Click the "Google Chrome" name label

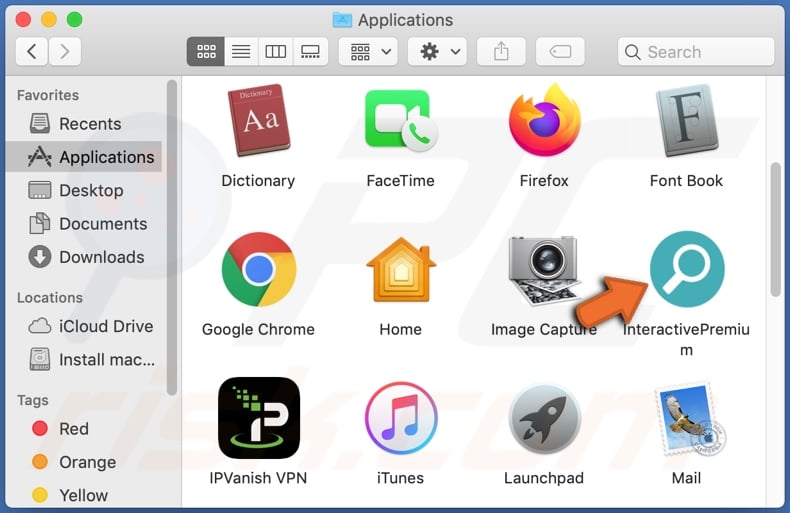pos(258,329)
